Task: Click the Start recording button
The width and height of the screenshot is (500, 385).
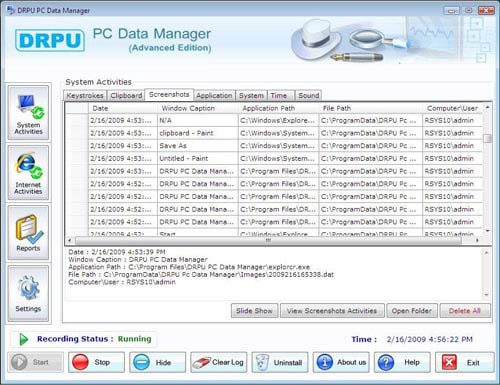Action: [36, 362]
